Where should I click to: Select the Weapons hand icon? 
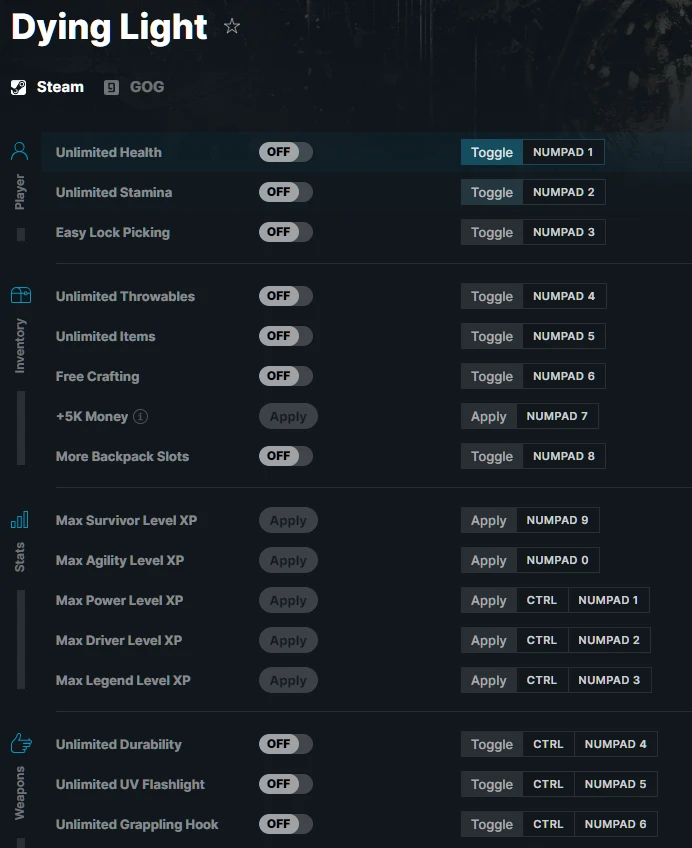click(x=21, y=743)
